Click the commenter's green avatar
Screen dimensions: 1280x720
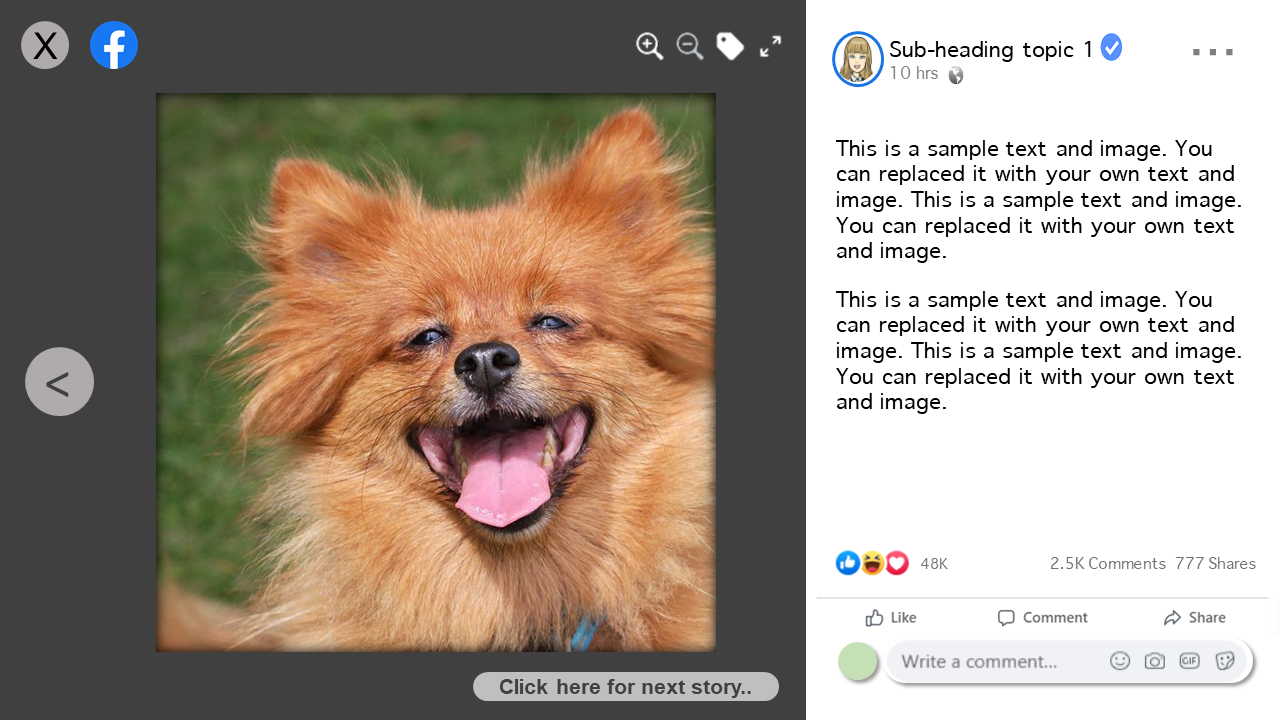click(858, 661)
